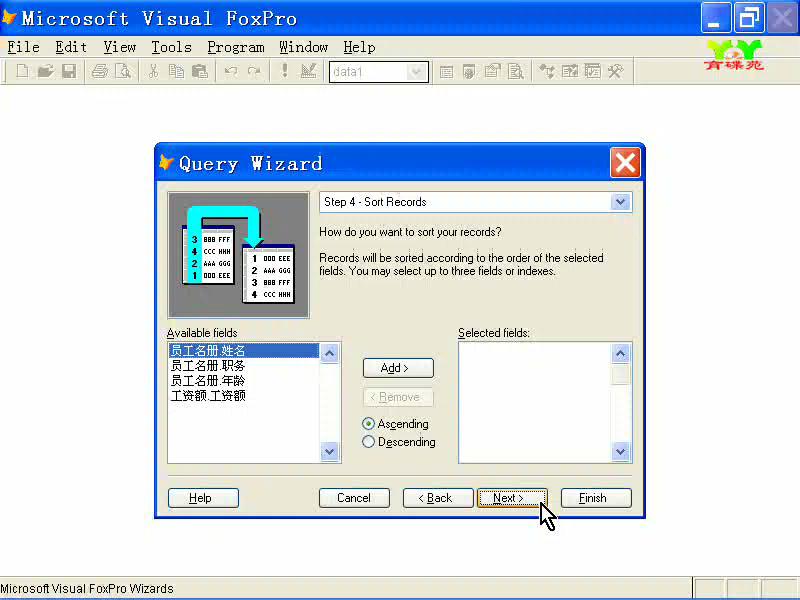Open the data1 database dropdown in toolbar
The image size is (800, 600).
(416, 72)
